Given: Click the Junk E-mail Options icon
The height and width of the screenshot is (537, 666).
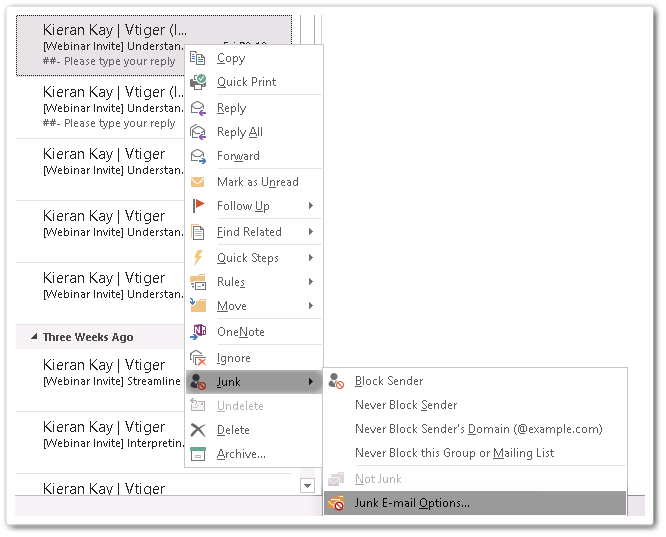Looking at the screenshot, I should (336, 503).
